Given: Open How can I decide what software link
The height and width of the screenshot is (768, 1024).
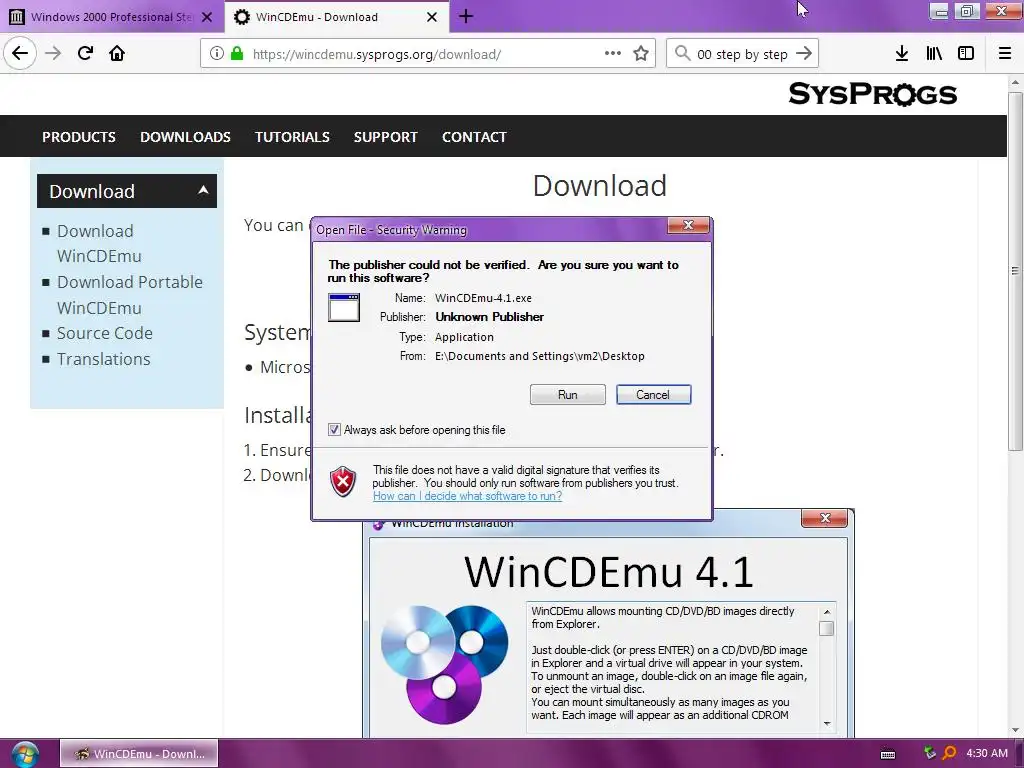Looking at the screenshot, I should tap(468, 496).
